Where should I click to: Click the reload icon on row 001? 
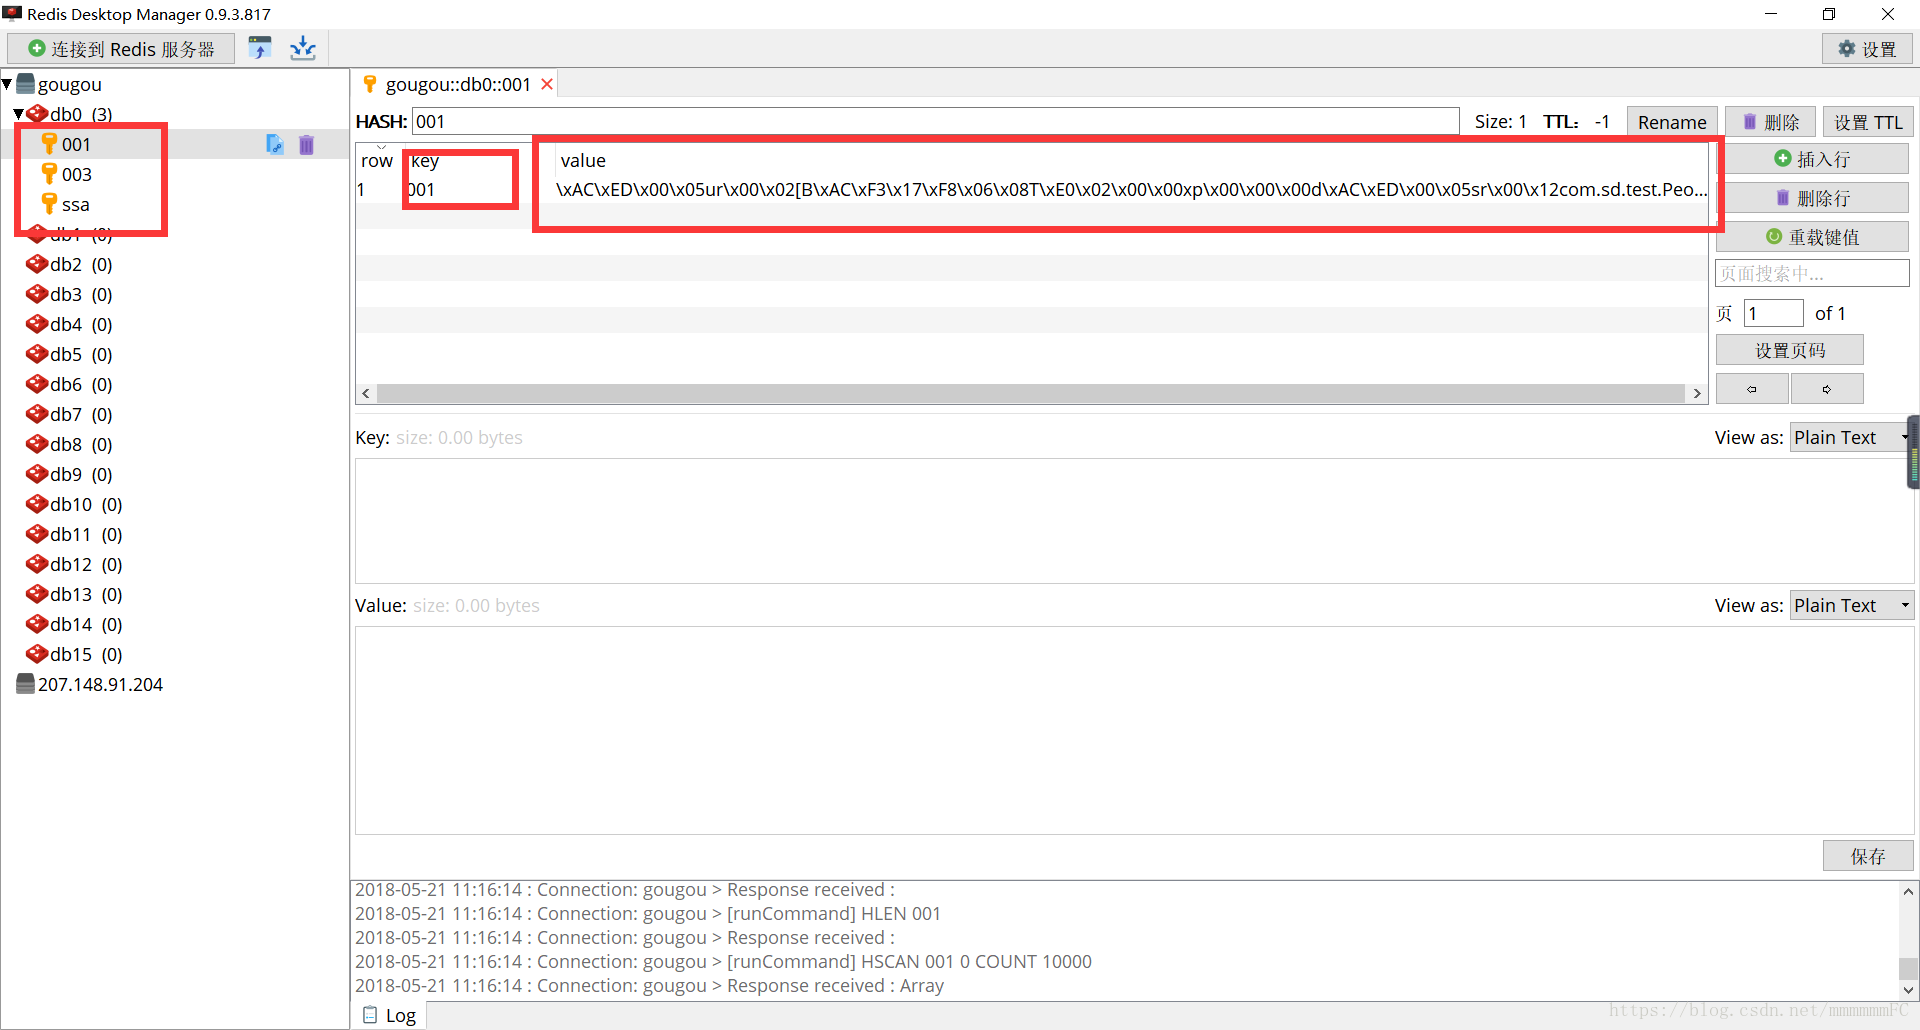[x=275, y=145]
